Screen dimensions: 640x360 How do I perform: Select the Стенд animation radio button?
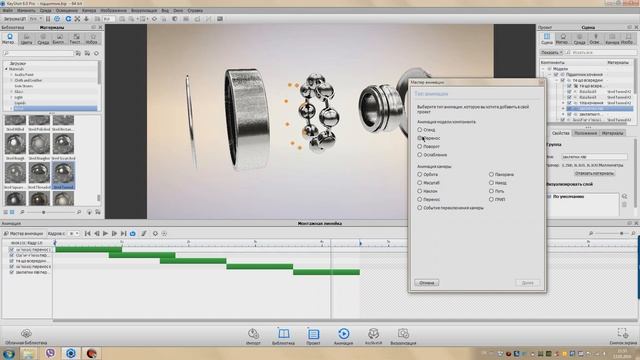point(420,129)
